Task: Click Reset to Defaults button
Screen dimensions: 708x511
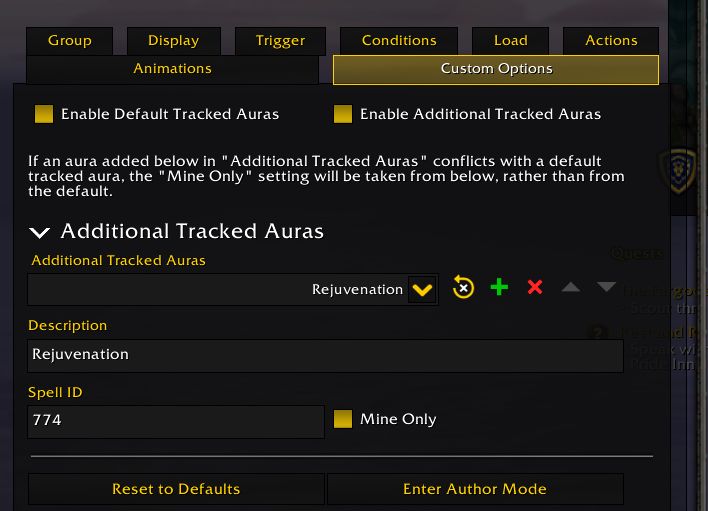Action: tap(176, 489)
